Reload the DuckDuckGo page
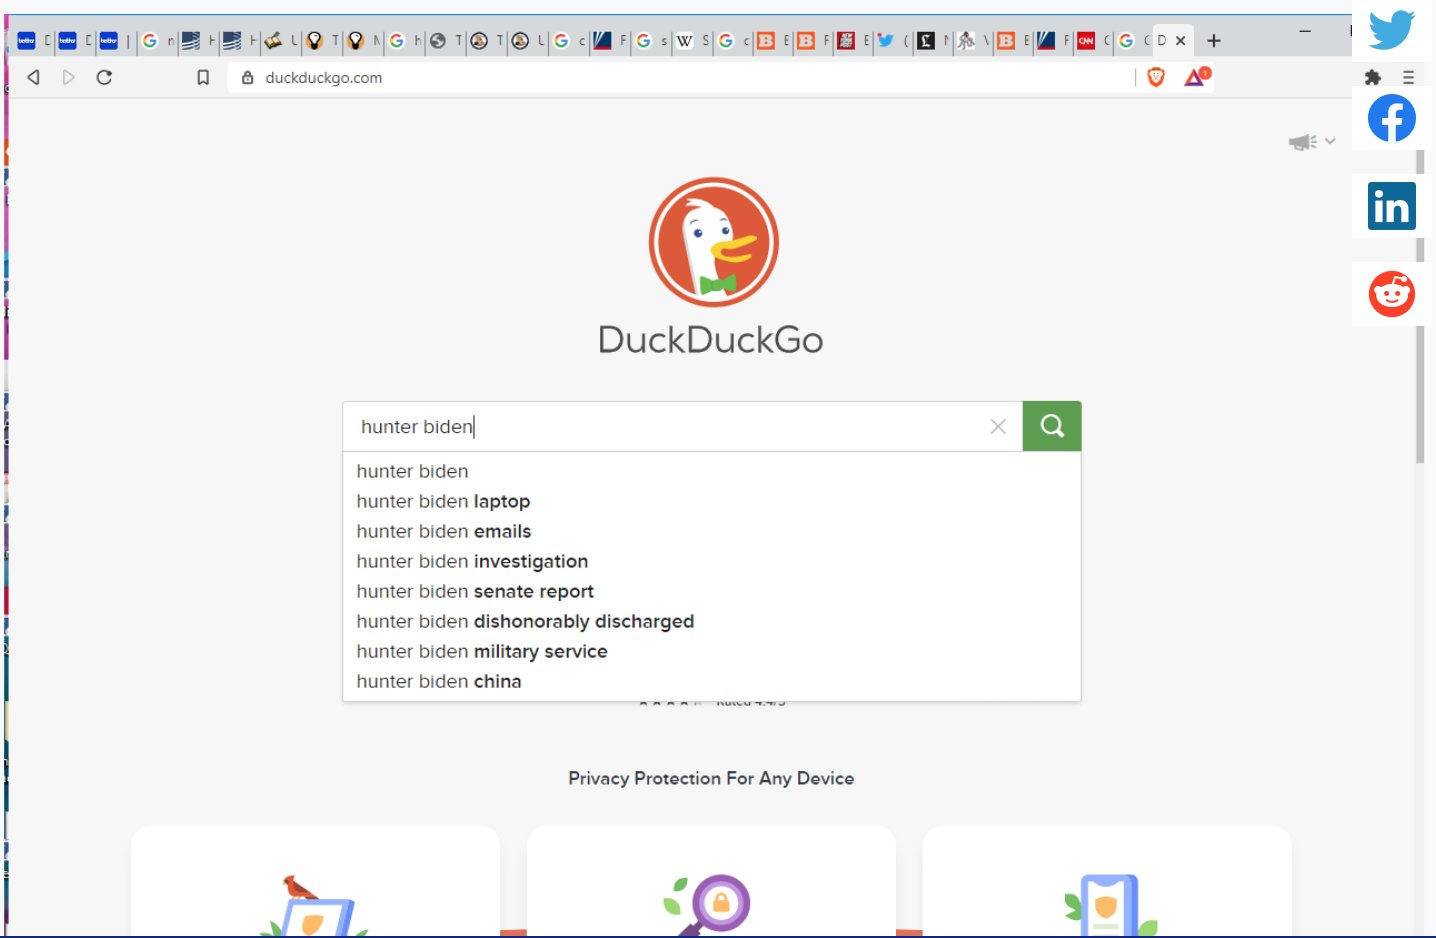1436x938 pixels. point(104,77)
